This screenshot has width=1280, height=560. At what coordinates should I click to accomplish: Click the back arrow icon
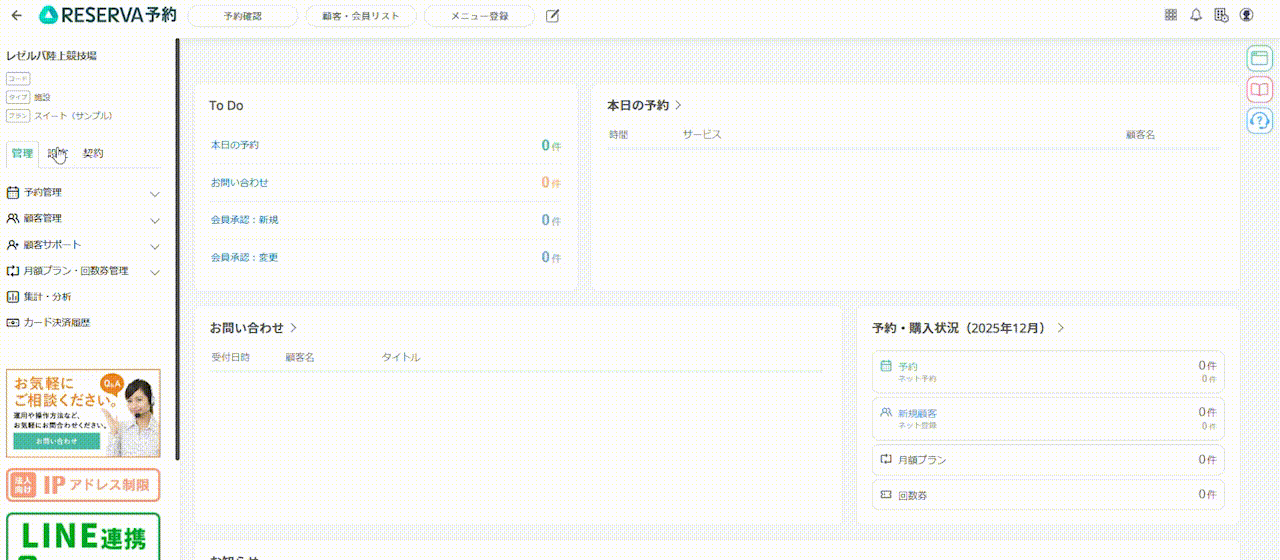click(16, 15)
